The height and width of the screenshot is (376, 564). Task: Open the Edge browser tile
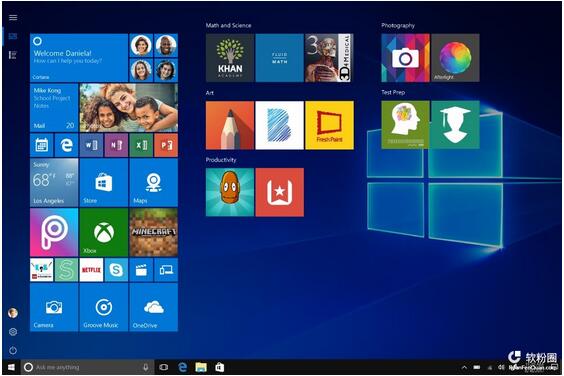pyautogui.click(x=67, y=145)
